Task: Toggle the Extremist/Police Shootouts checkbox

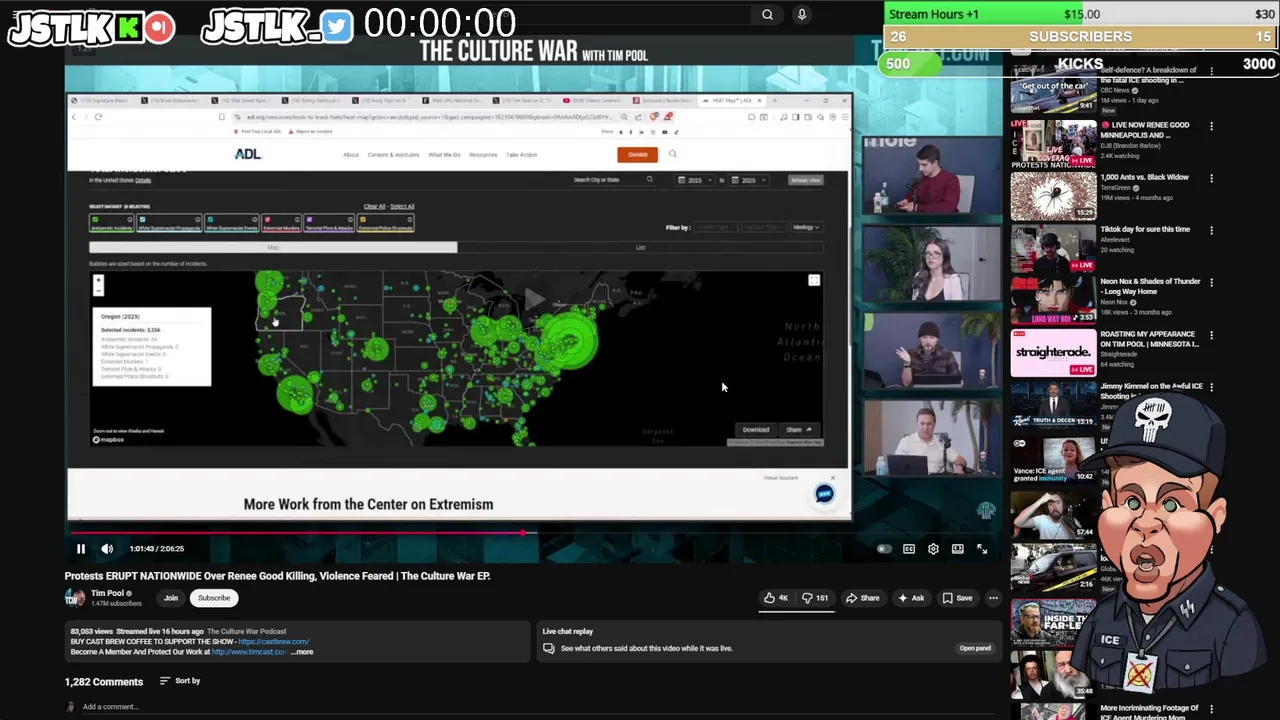Action: pyautogui.click(x=364, y=220)
